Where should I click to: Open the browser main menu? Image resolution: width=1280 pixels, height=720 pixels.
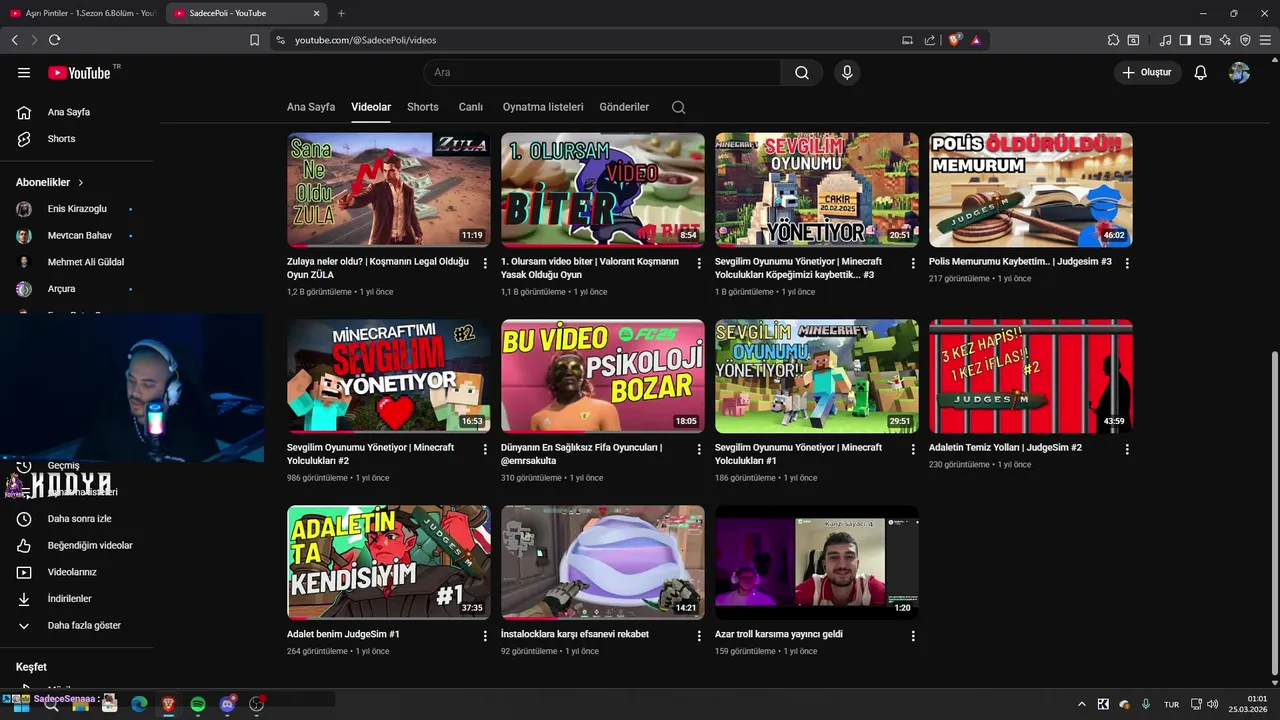[1265, 40]
